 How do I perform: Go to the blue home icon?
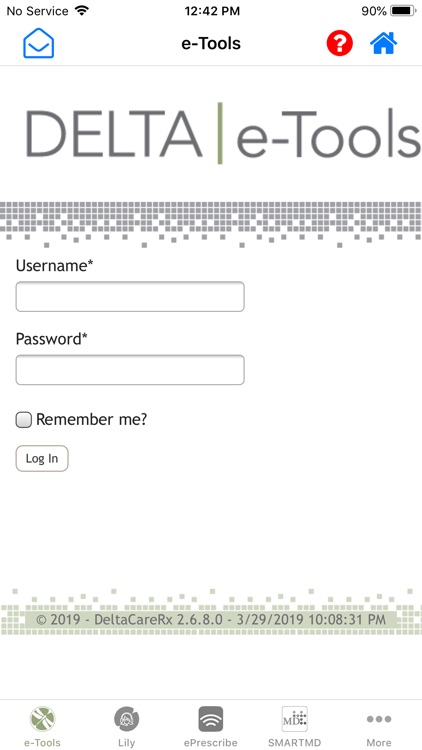coord(383,43)
